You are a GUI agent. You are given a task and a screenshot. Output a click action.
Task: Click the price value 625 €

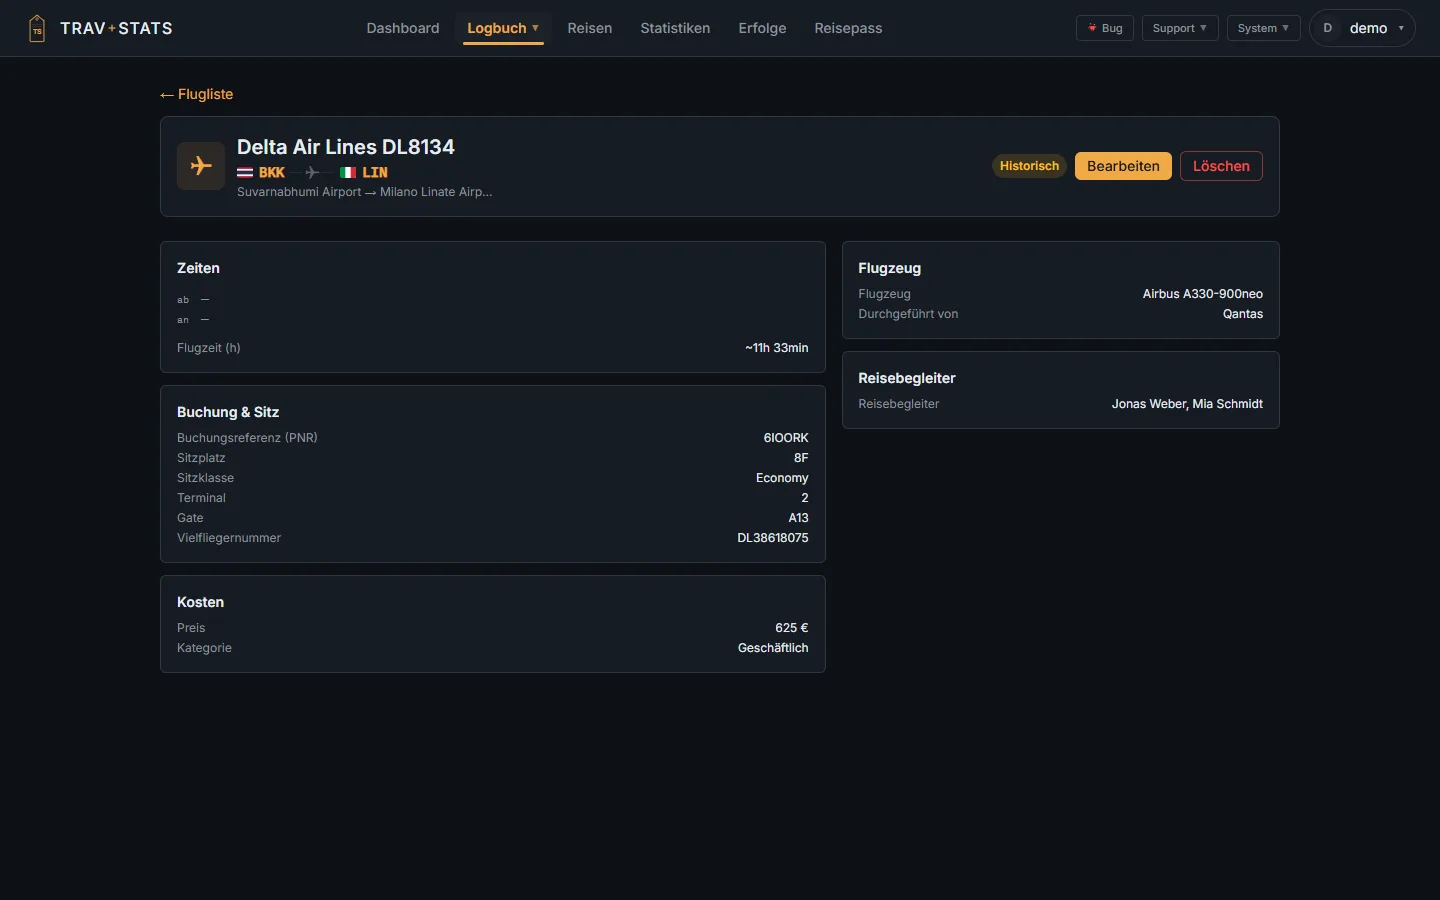coord(792,628)
